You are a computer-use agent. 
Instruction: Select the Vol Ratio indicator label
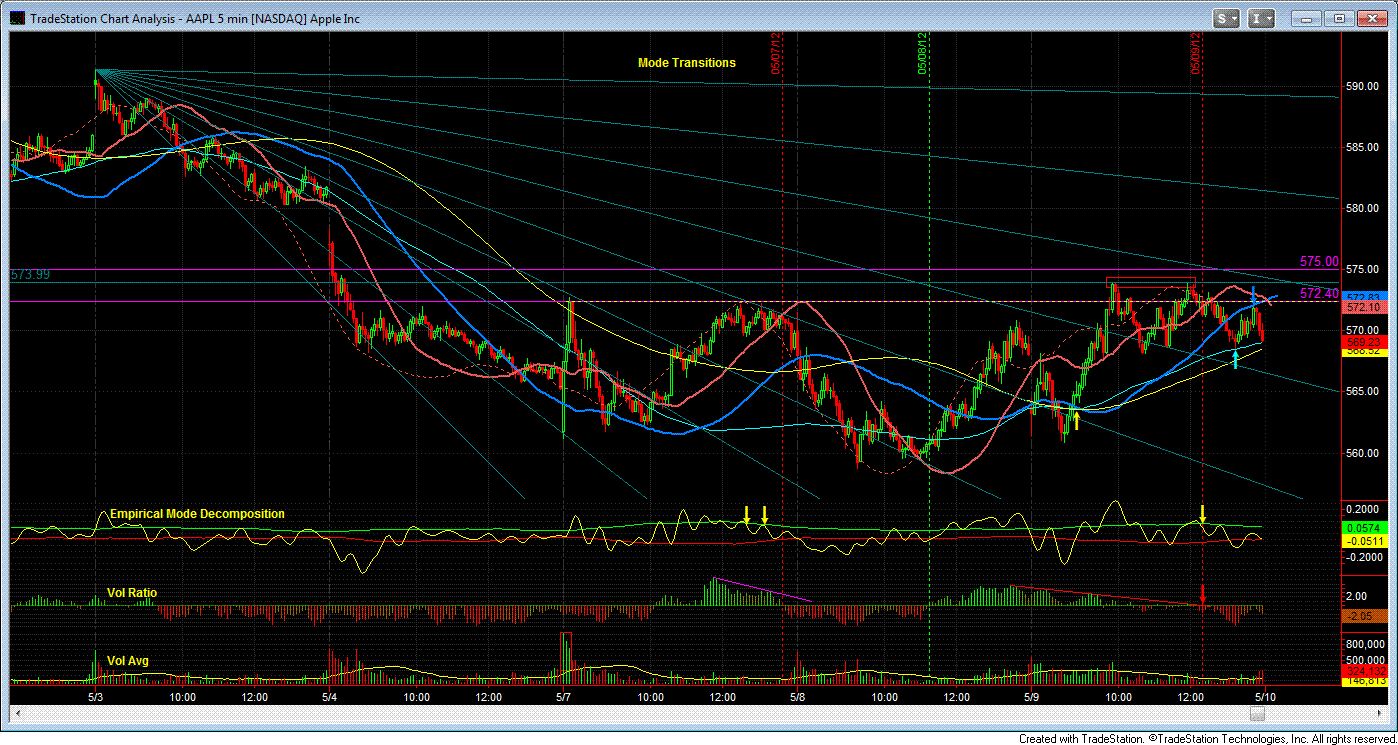pyautogui.click(x=132, y=593)
